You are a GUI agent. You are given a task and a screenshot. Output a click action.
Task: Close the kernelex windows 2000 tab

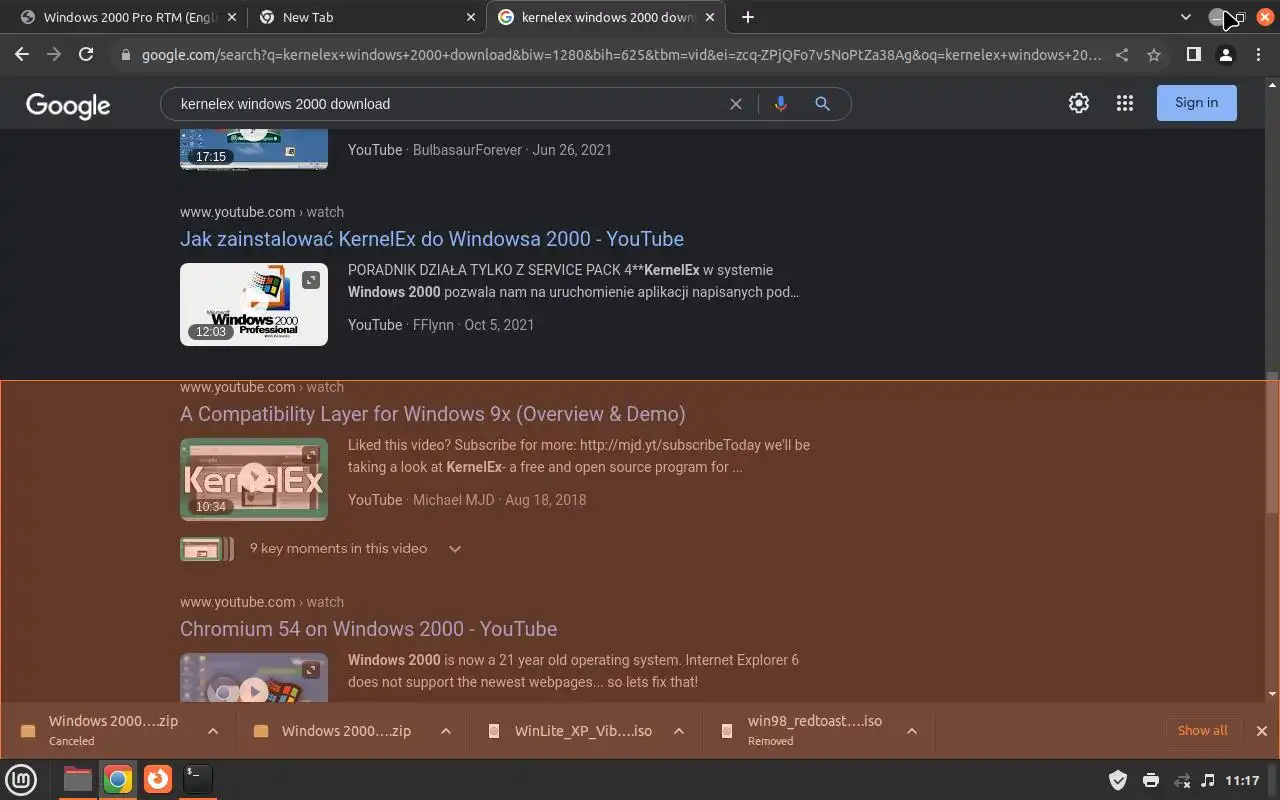[710, 17]
